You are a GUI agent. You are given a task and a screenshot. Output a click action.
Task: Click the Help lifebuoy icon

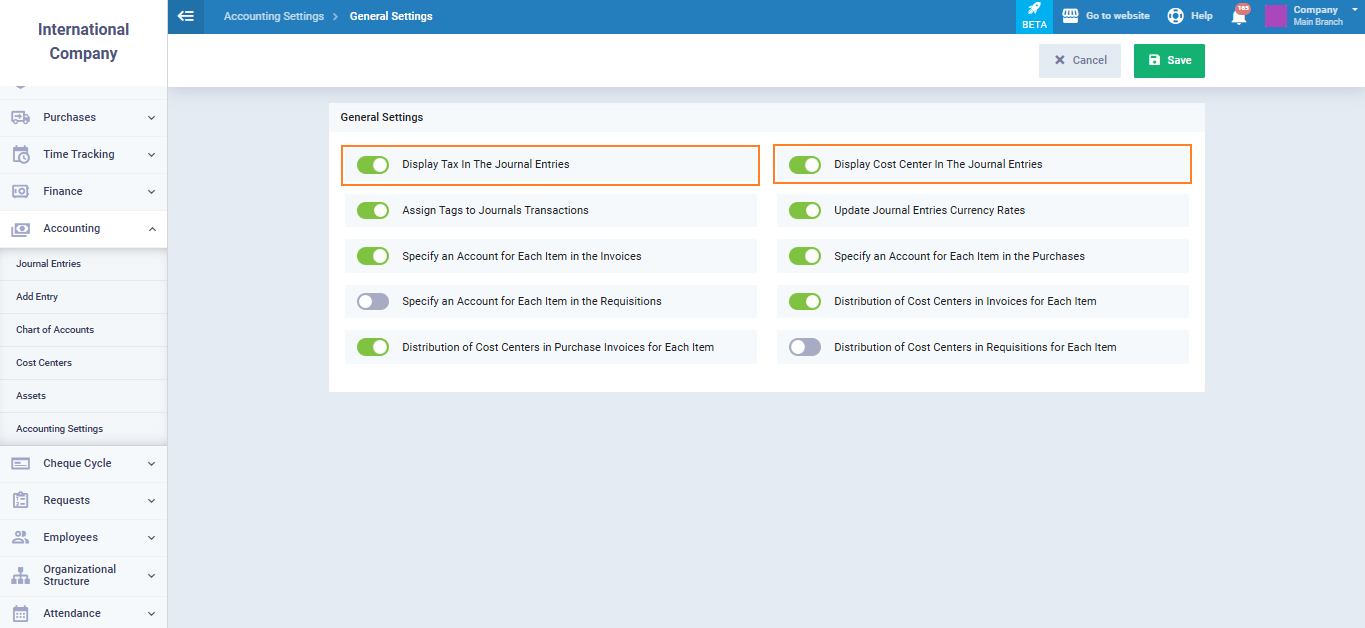coord(1176,16)
